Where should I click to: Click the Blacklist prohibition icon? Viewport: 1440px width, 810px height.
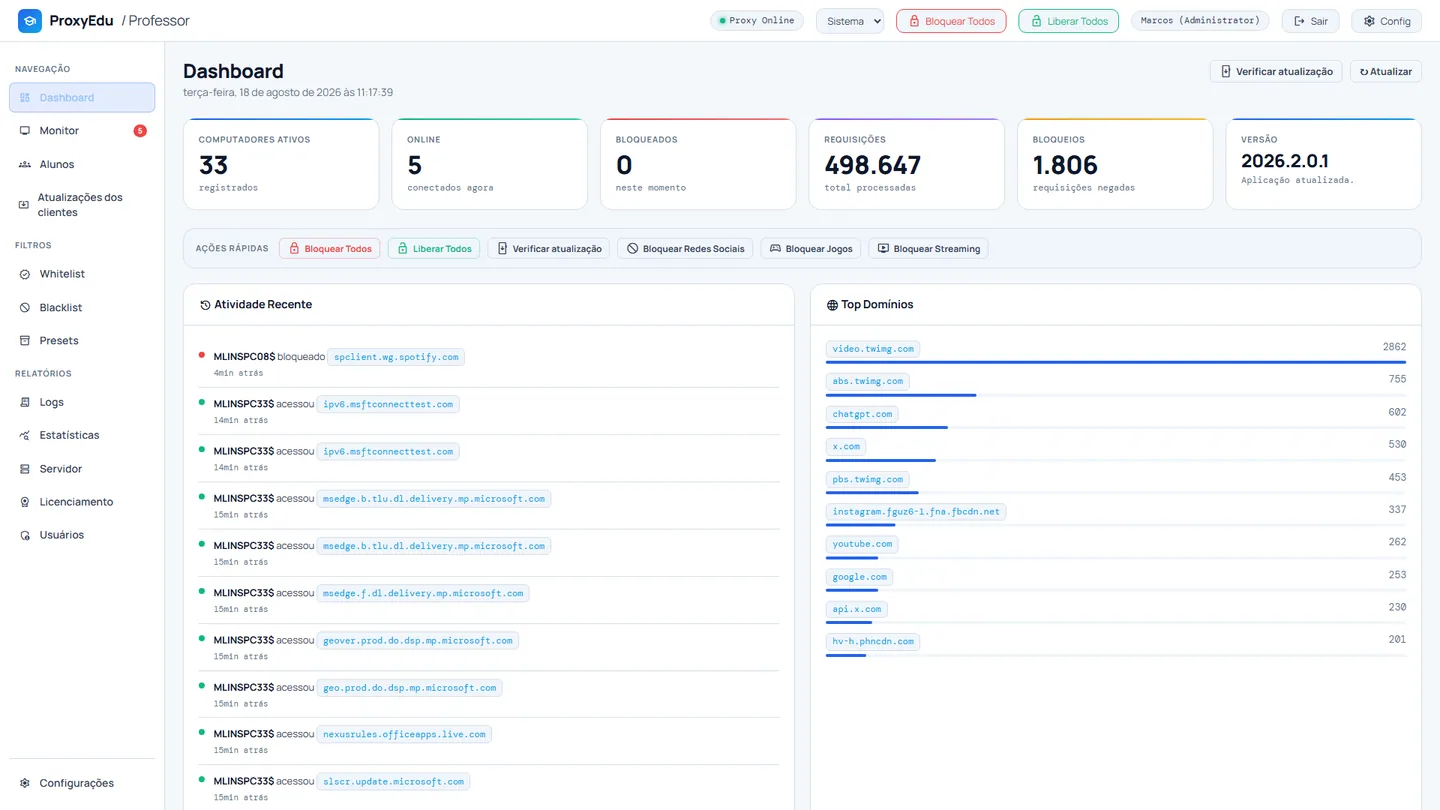pyautogui.click(x=25, y=308)
